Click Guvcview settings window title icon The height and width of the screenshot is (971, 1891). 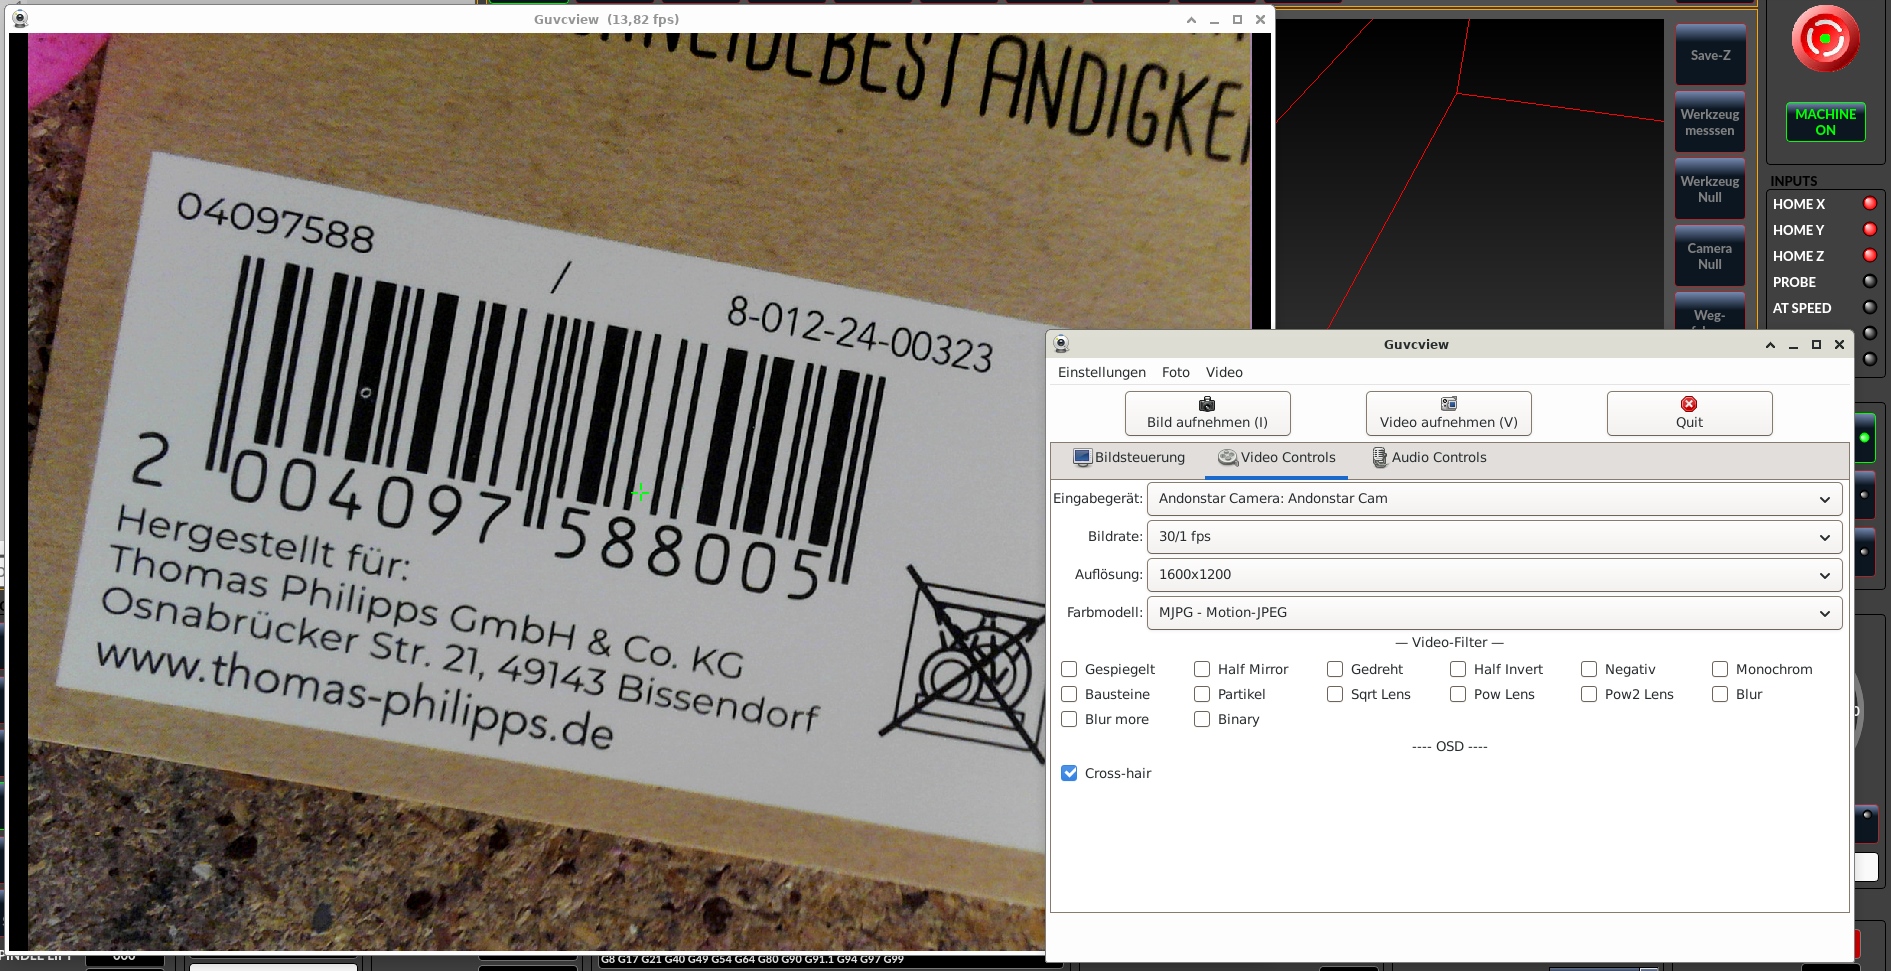coord(1062,344)
